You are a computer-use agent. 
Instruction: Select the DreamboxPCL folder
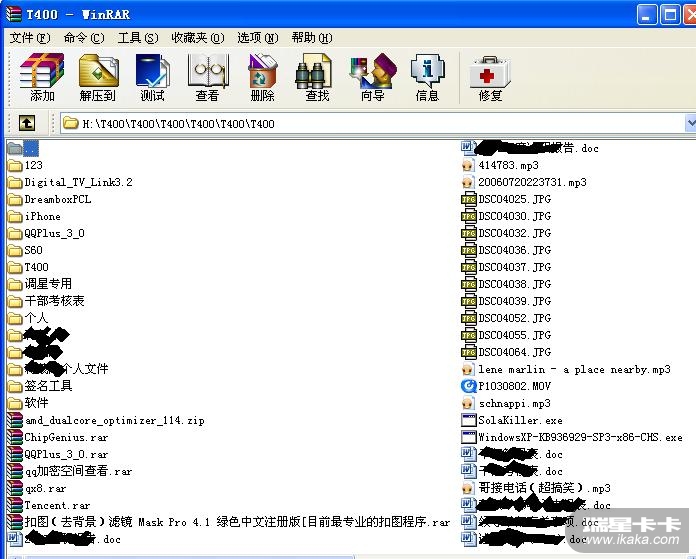click(50, 199)
